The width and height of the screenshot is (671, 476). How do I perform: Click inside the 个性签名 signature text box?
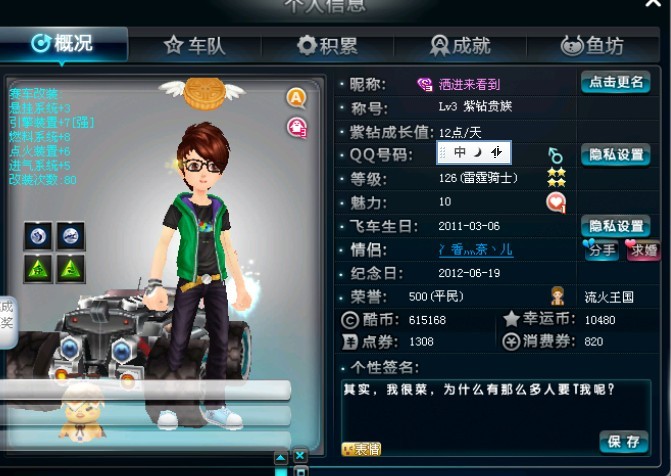(x=496, y=417)
